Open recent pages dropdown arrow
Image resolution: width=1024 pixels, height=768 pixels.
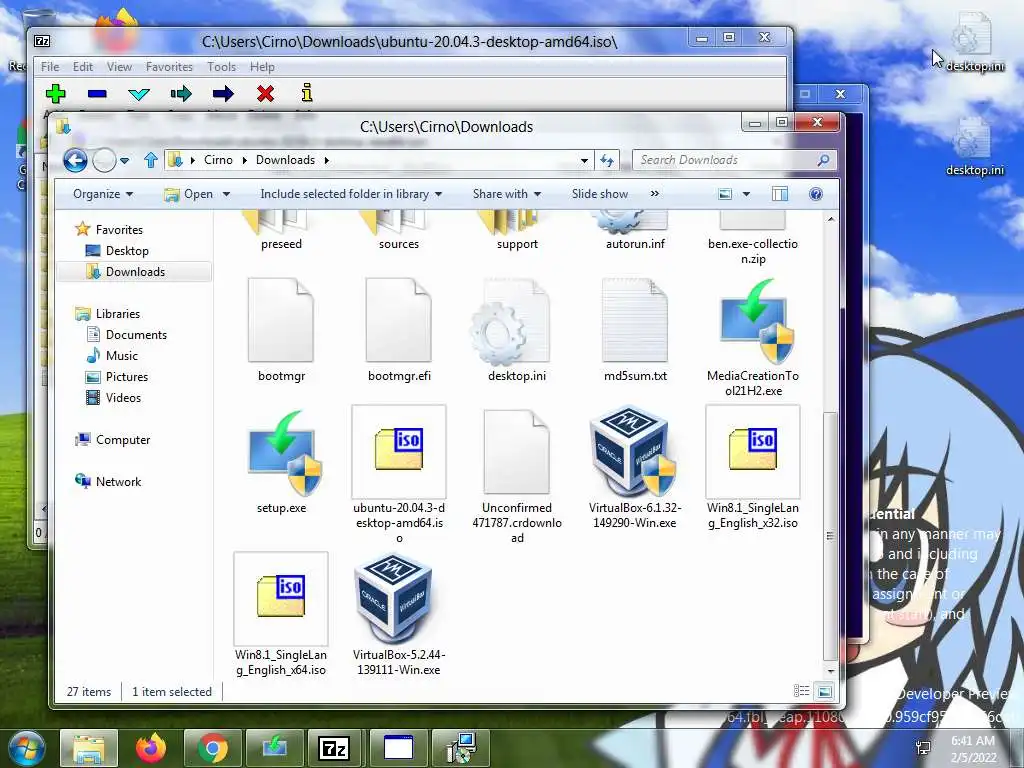point(124,160)
